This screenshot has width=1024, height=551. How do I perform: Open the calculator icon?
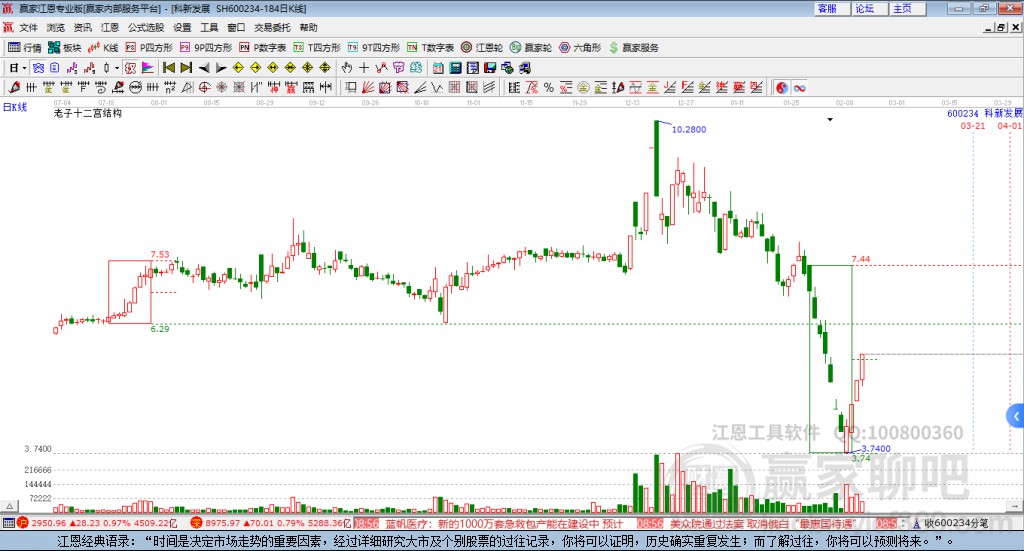455,68
